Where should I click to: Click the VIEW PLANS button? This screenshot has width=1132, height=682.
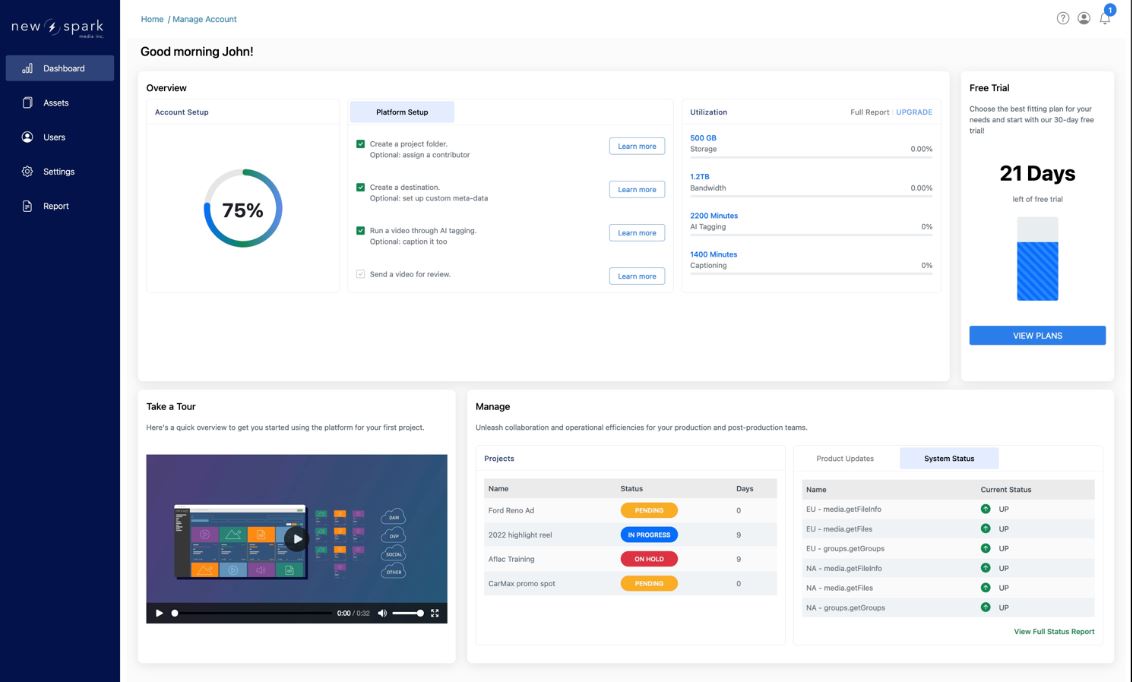(1037, 335)
